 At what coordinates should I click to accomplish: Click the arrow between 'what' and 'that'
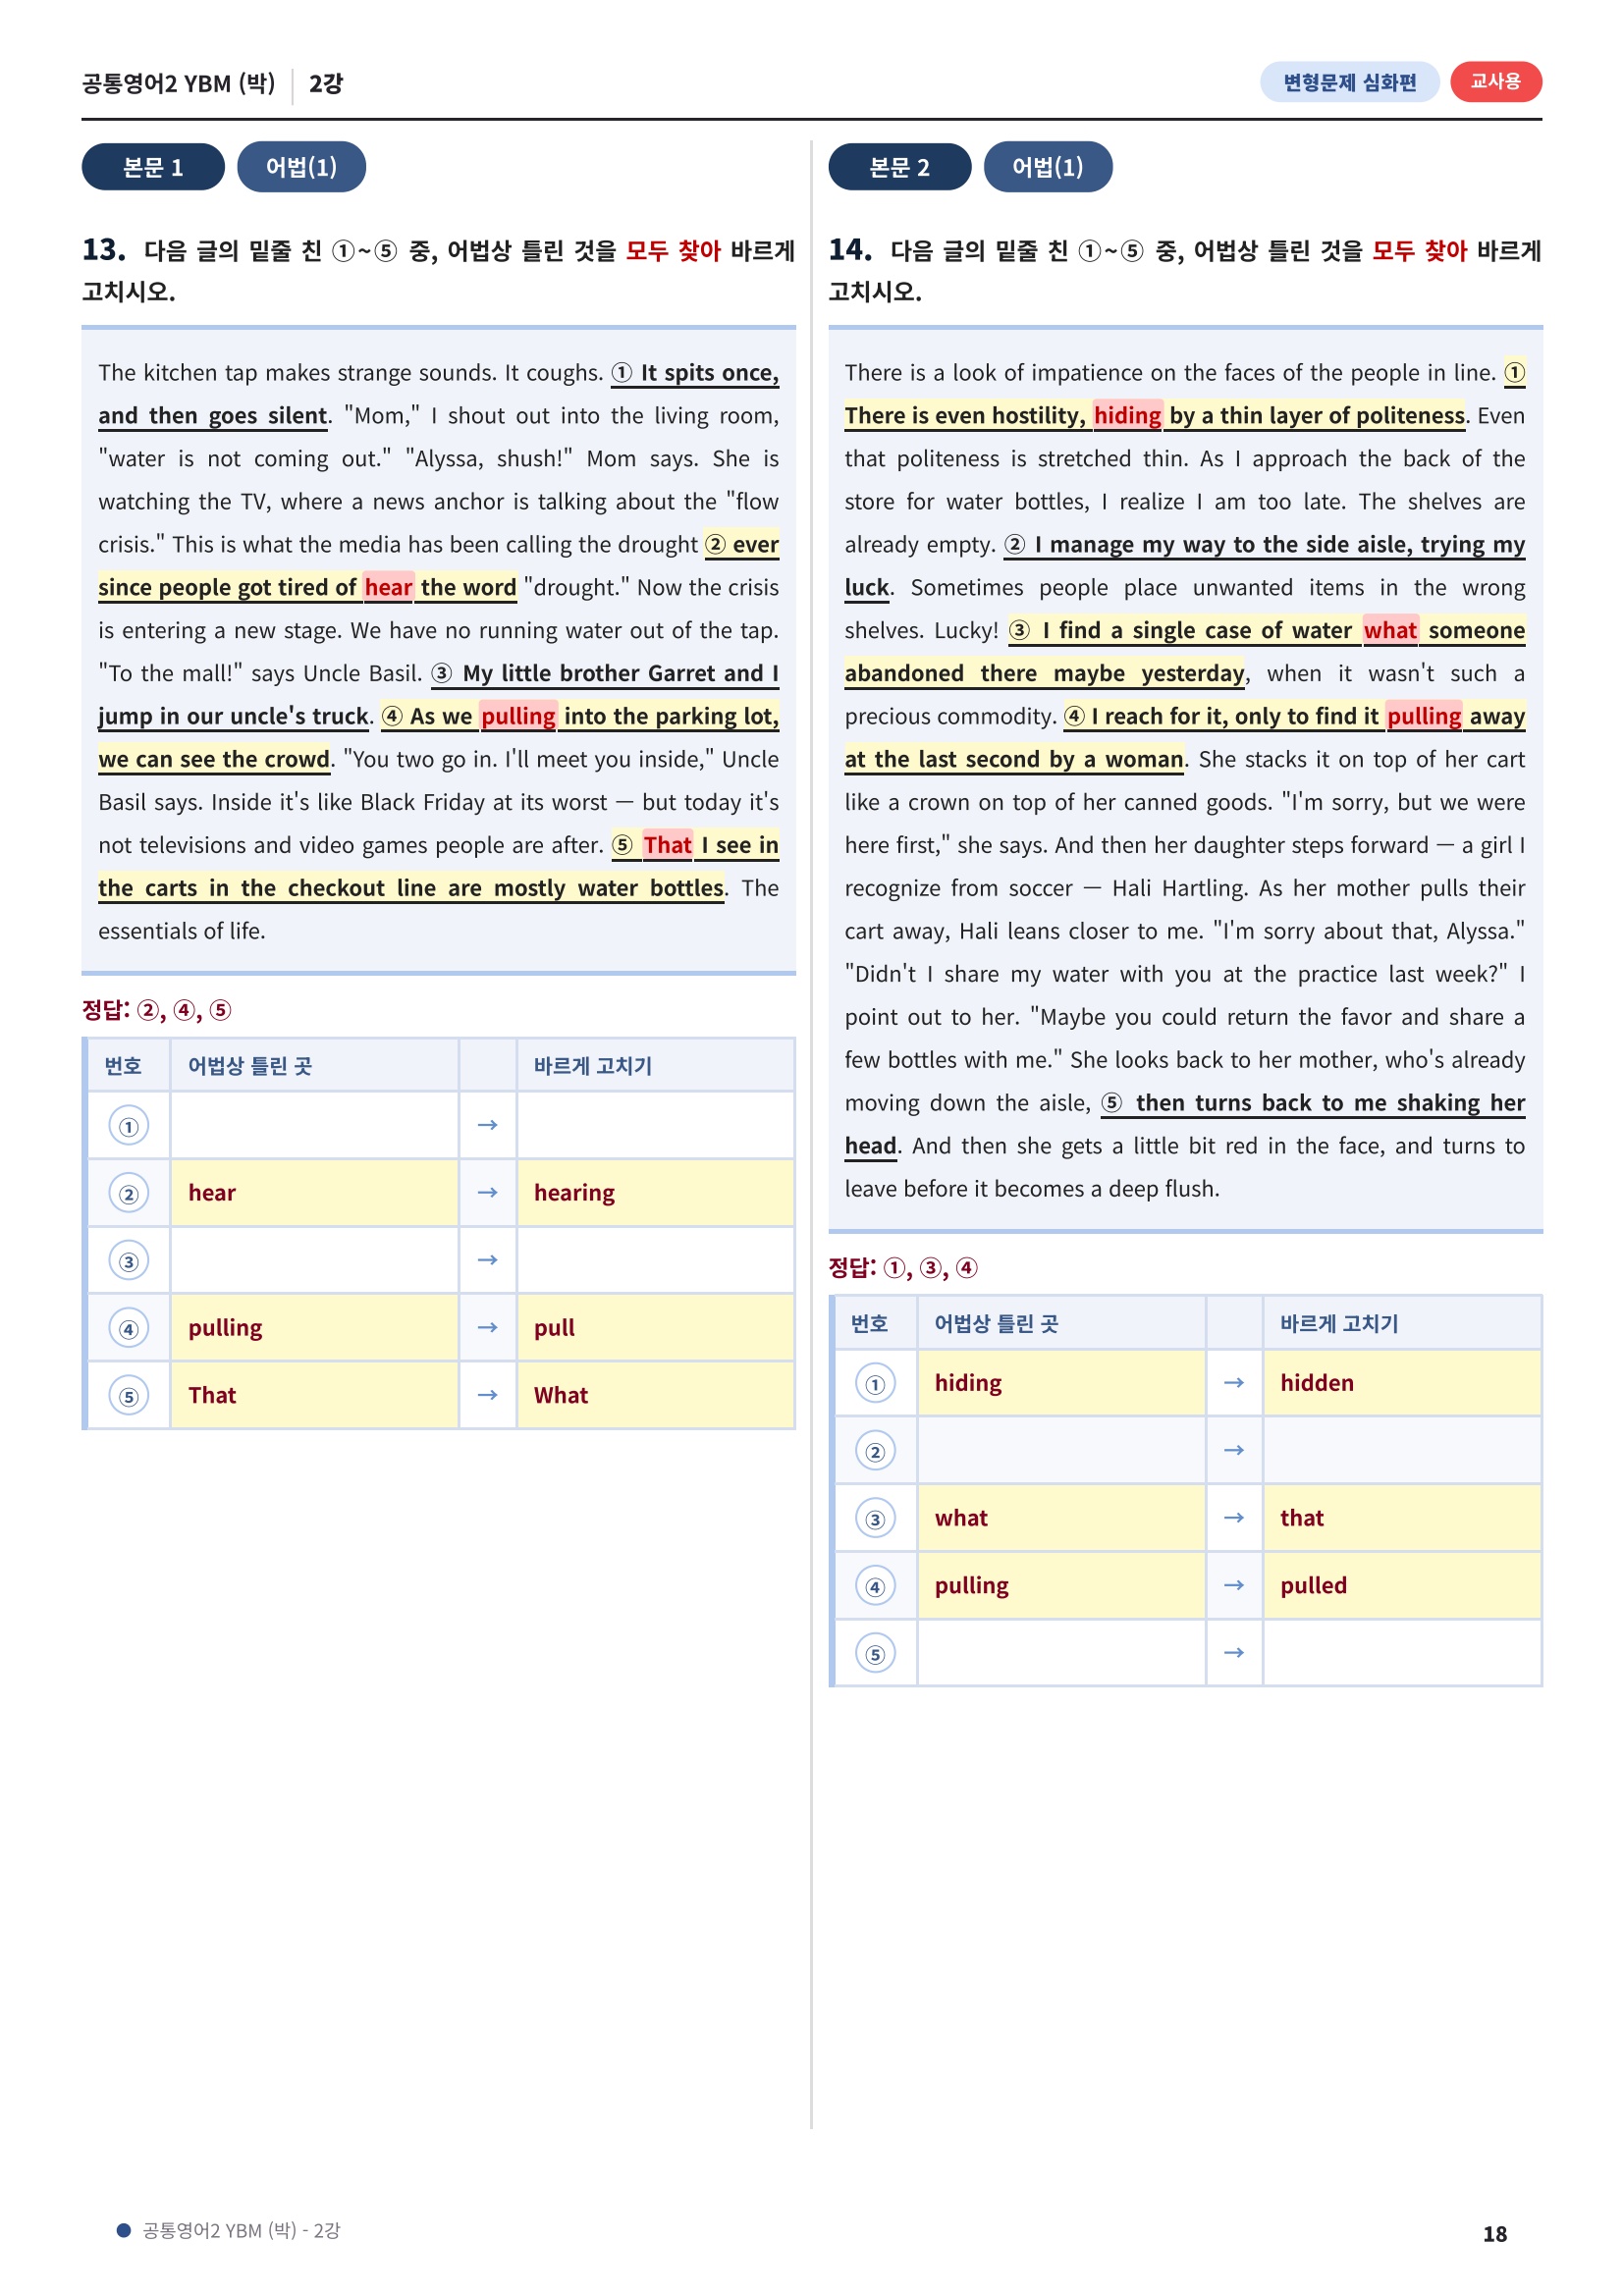pyautogui.click(x=1234, y=1518)
